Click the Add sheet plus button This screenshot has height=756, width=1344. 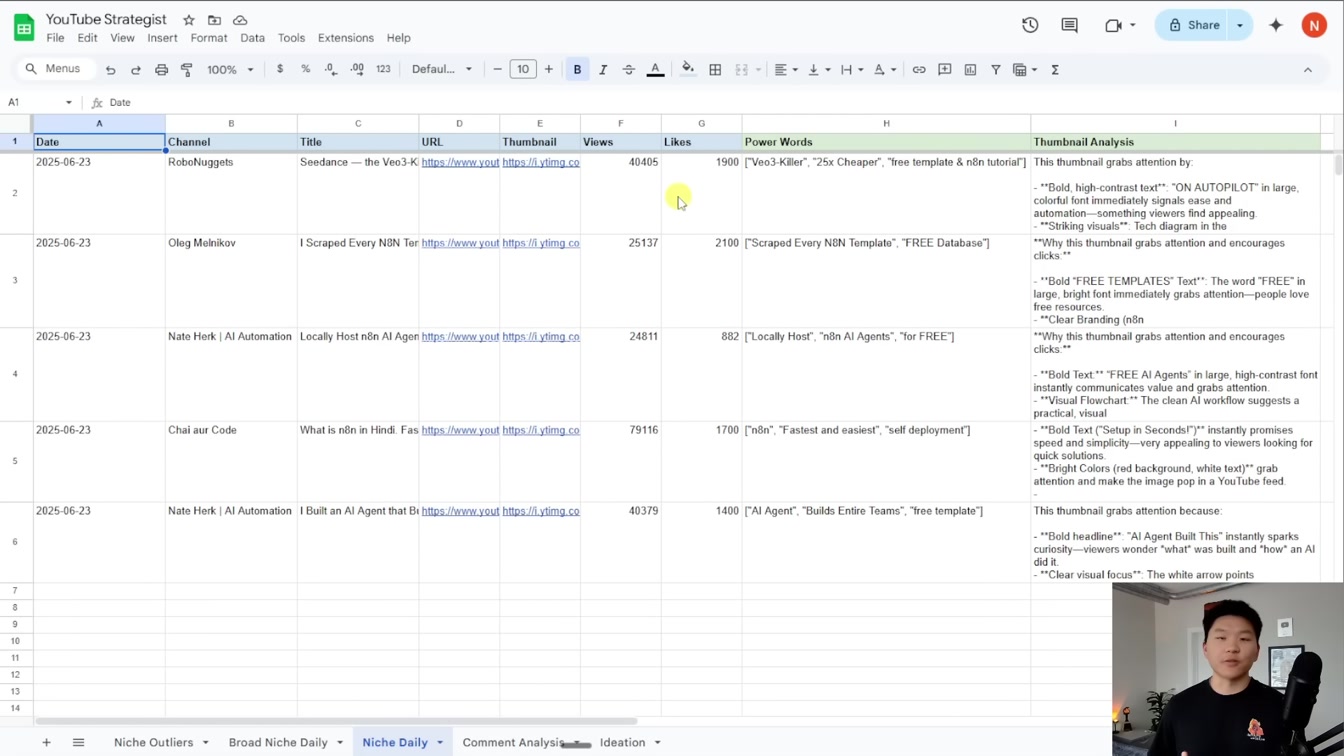click(46, 742)
